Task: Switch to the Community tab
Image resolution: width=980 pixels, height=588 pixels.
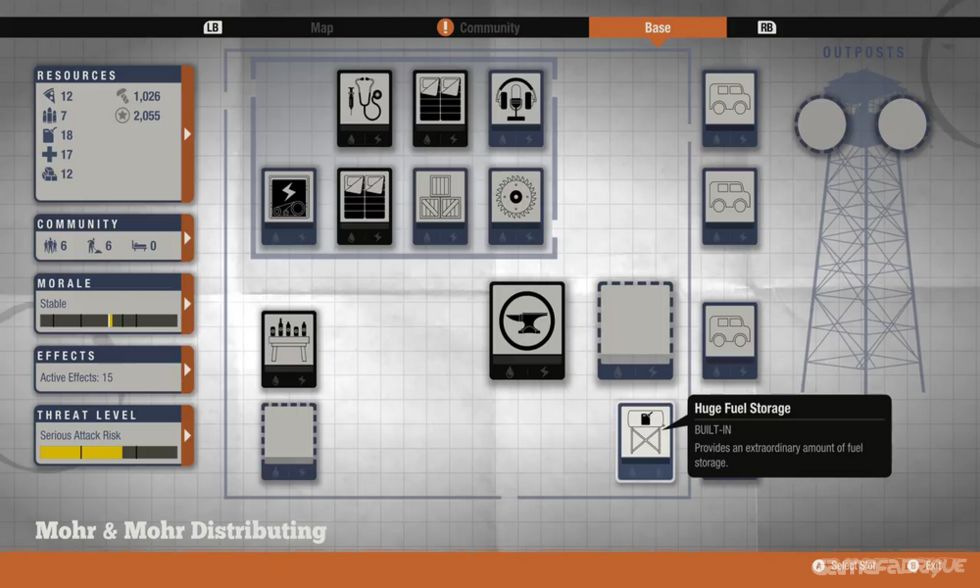Action: pos(489,27)
